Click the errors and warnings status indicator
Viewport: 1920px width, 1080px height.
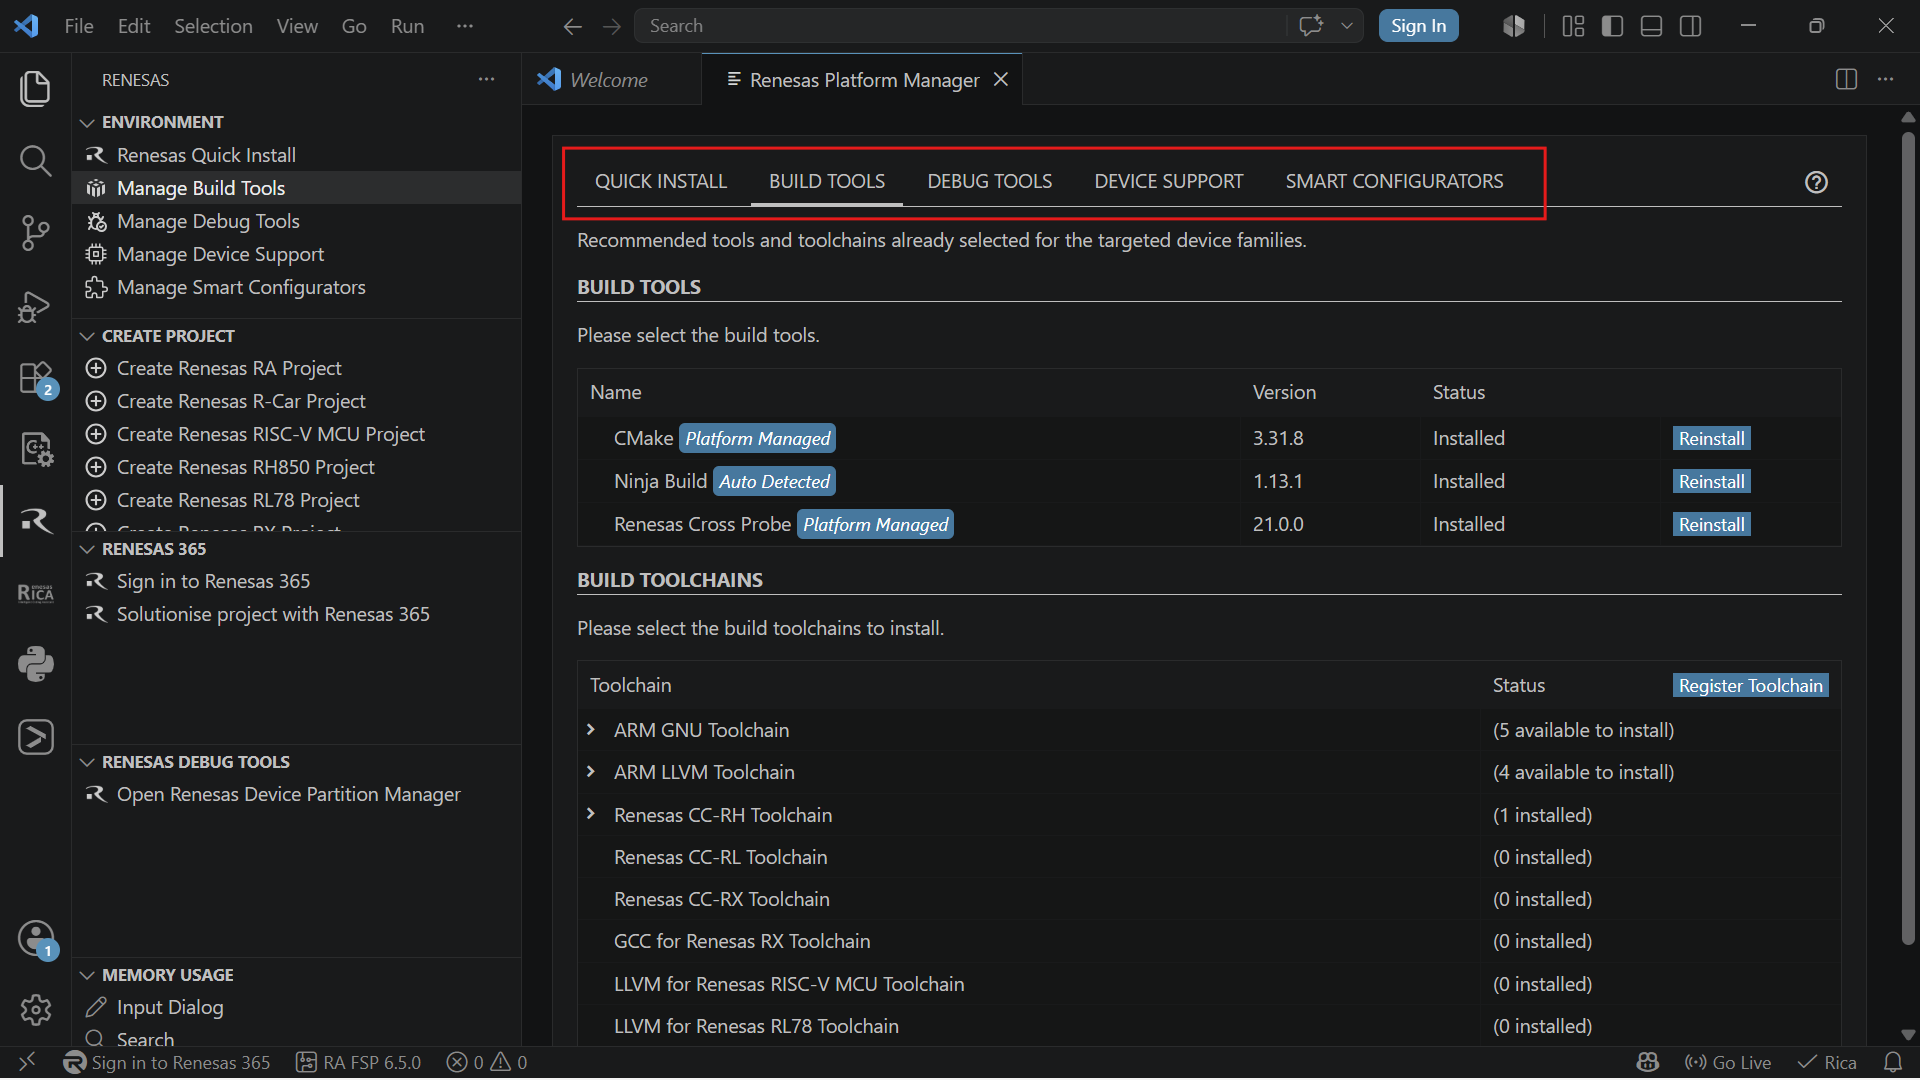pyautogui.click(x=487, y=1062)
